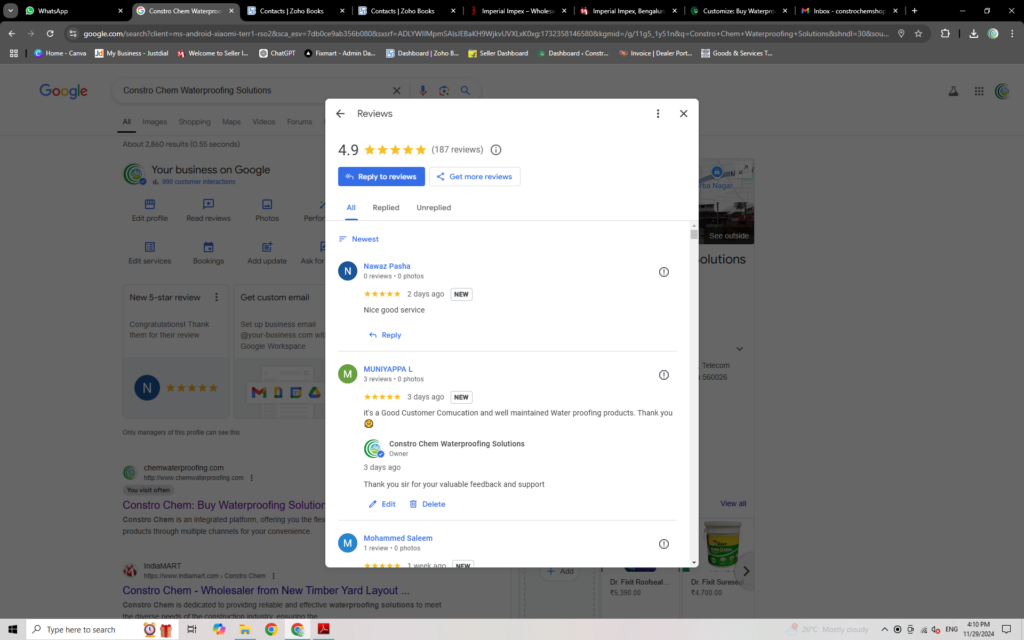This screenshot has height=640, width=1024.
Task: Reply to Nawaz Pasha's review
Action: click(x=385, y=335)
